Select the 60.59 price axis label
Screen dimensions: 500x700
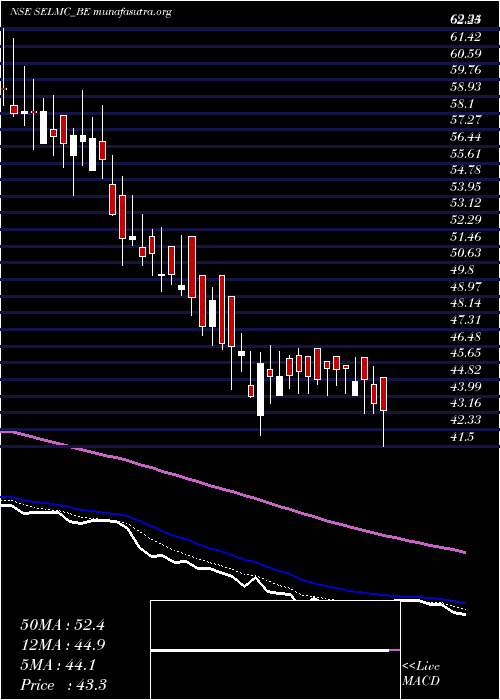[466, 54]
